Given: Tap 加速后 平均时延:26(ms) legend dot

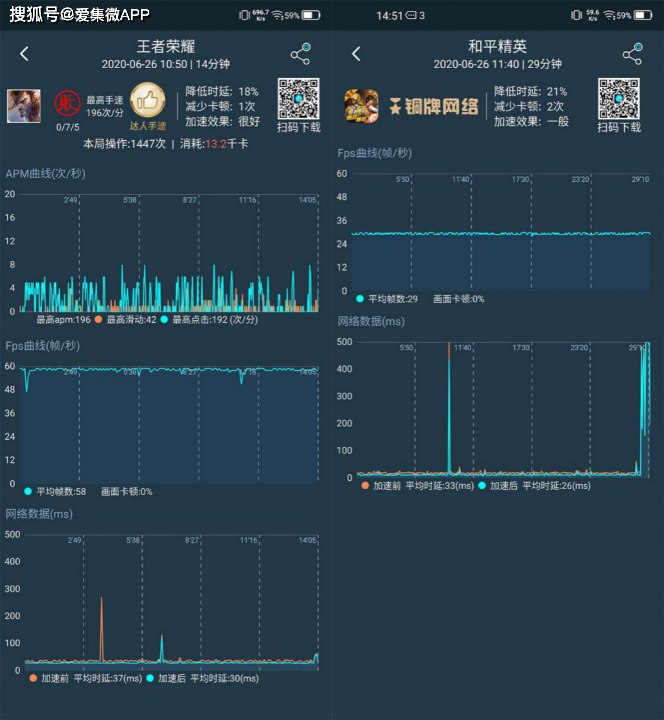Looking at the screenshot, I should (x=482, y=485).
